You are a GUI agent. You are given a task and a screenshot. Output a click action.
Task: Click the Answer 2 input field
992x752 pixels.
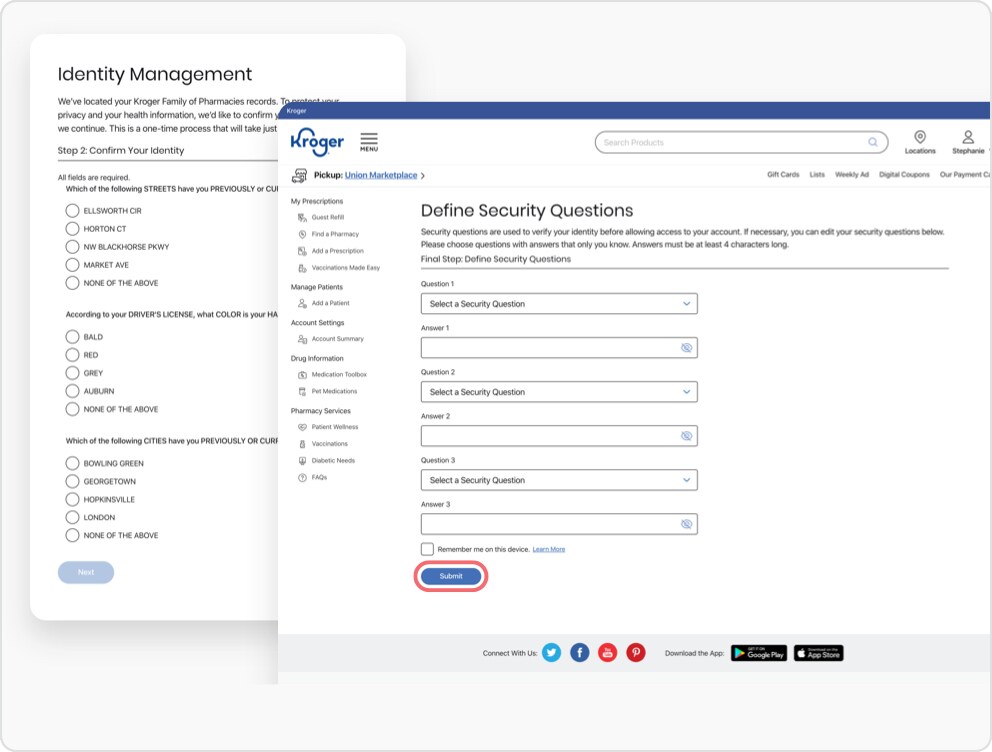pyautogui.click(x=559, y=436)
